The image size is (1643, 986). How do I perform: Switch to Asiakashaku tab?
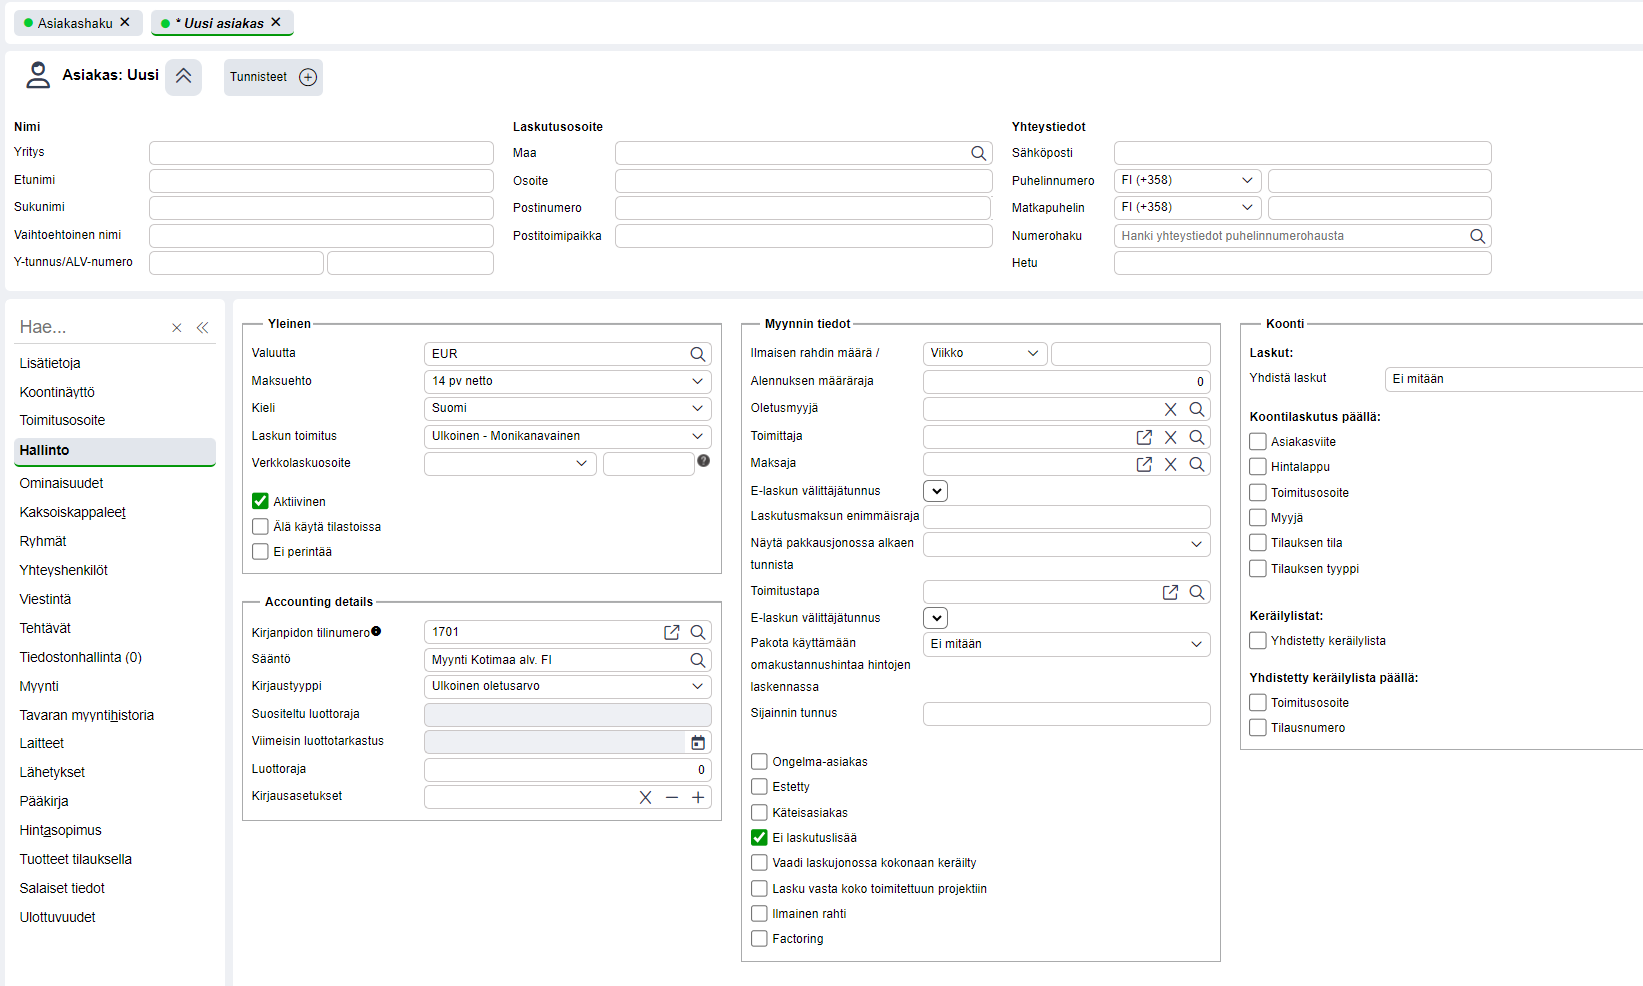coord(75,23)
